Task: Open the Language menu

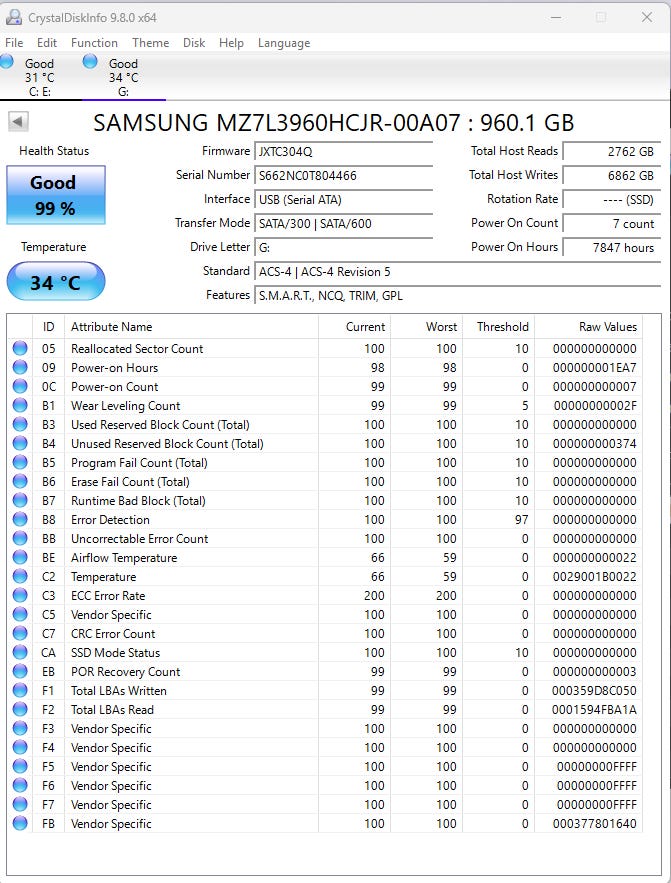Action: 284,43
